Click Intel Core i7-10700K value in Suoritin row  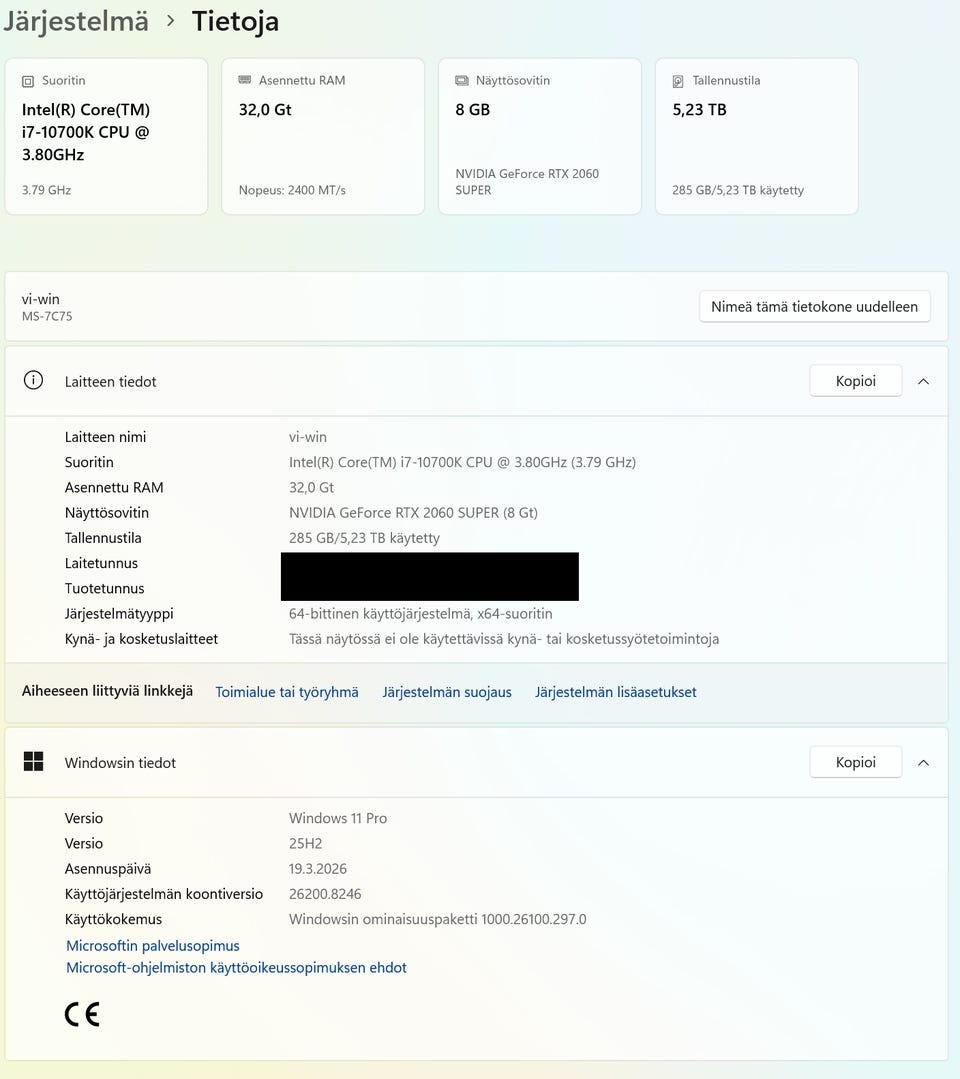[462, 462]
